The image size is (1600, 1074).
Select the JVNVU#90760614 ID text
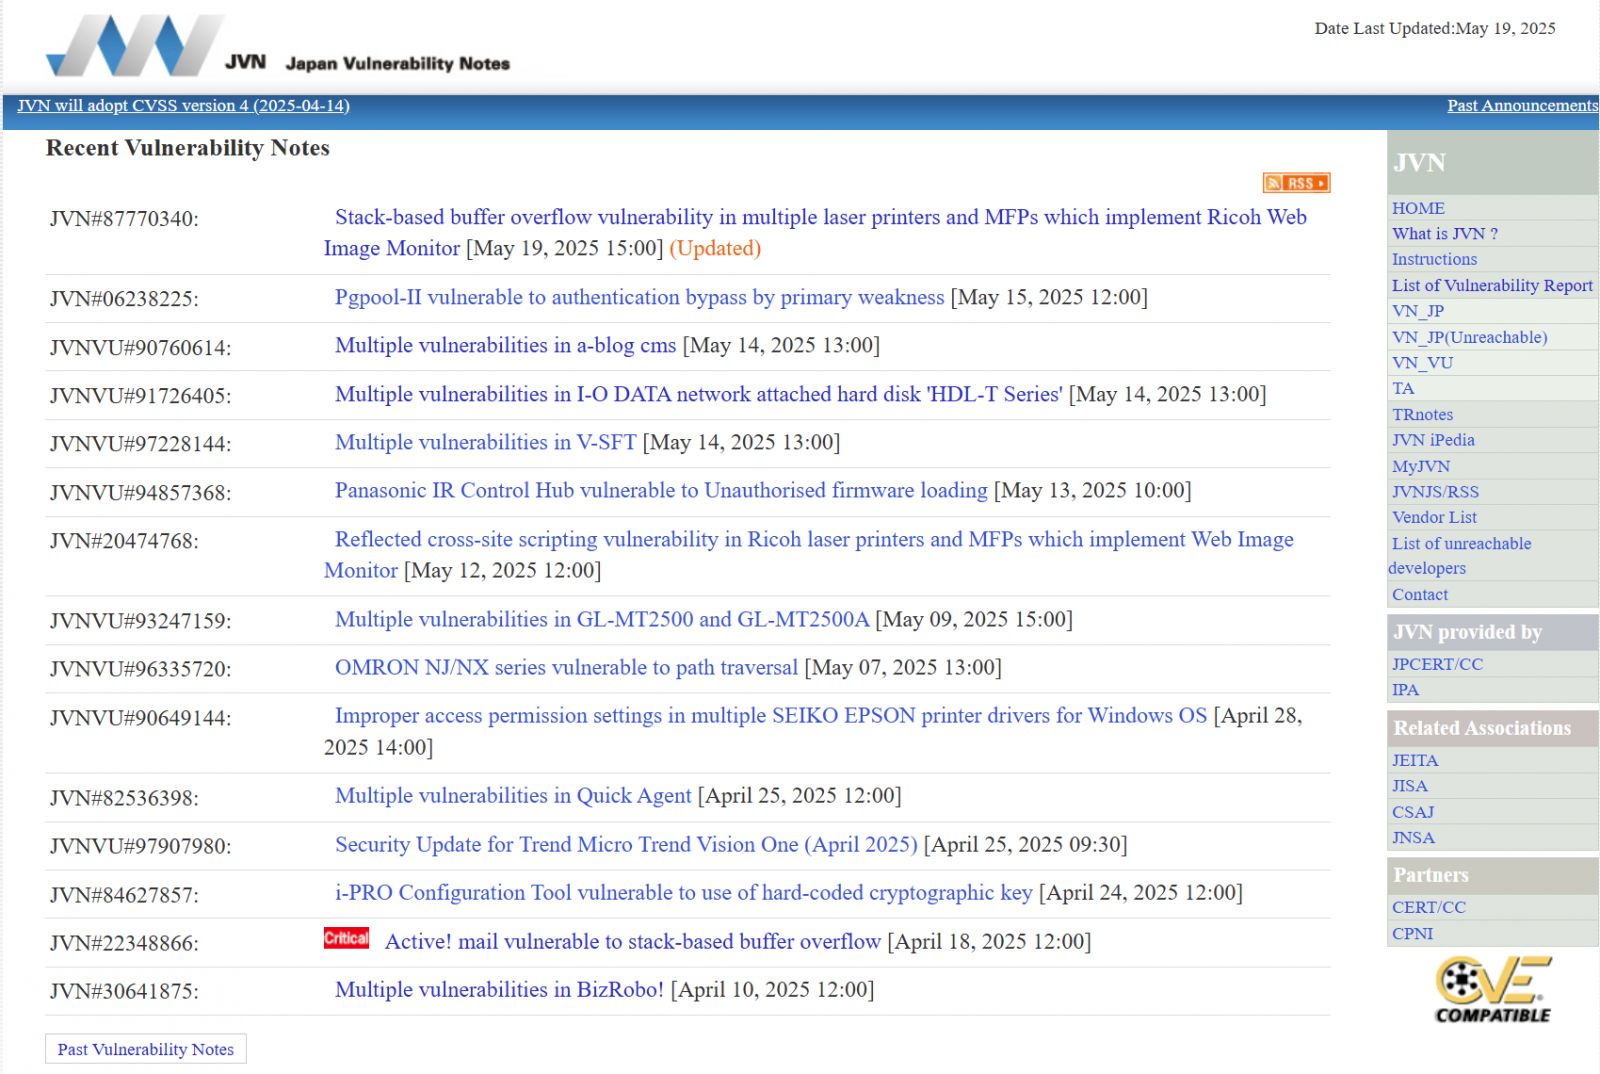140,348
